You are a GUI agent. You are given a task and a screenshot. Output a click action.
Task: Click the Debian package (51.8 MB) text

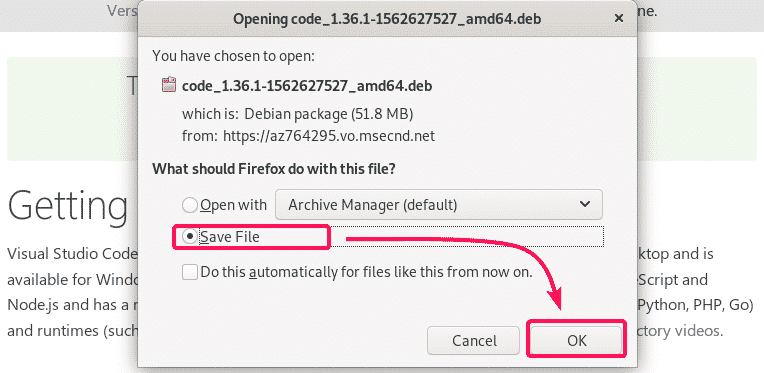[x=328, y=114]
